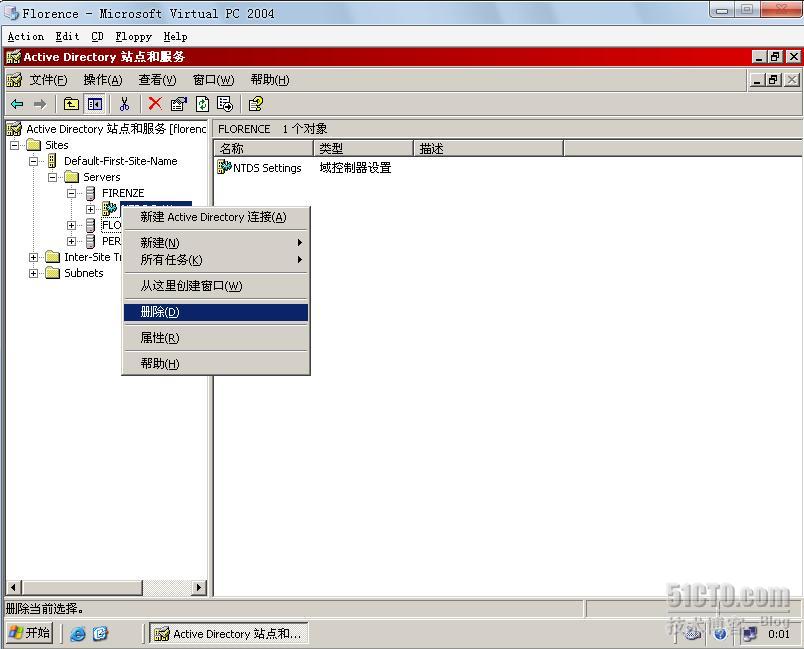804x649 pixels.
Task: Open the 文件(F) menu
Action: 48,80
